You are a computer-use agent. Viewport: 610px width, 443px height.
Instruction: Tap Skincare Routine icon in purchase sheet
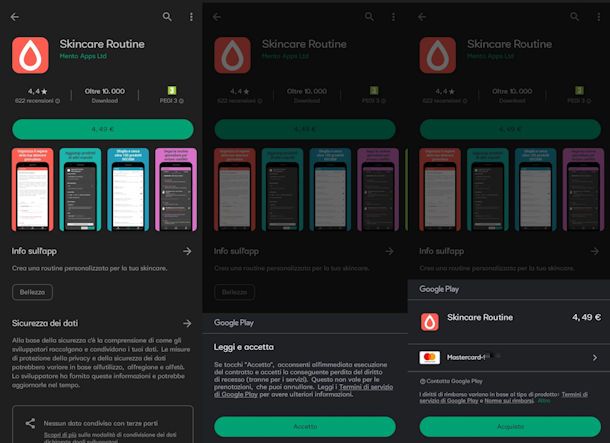point(429,322)
